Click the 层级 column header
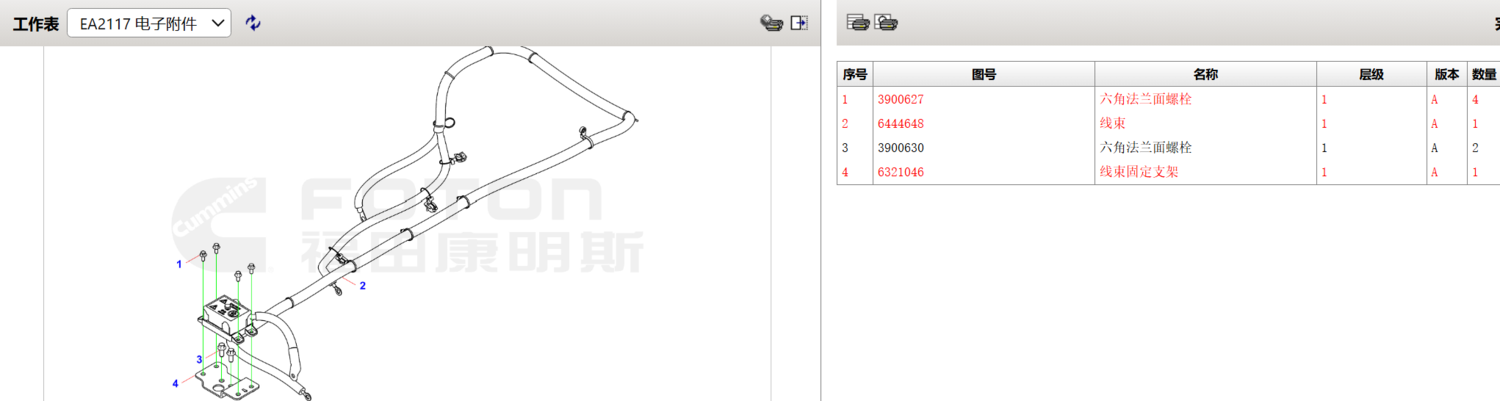The width and height of the screenshot is (1500, 401). [x=1371, y=74]
